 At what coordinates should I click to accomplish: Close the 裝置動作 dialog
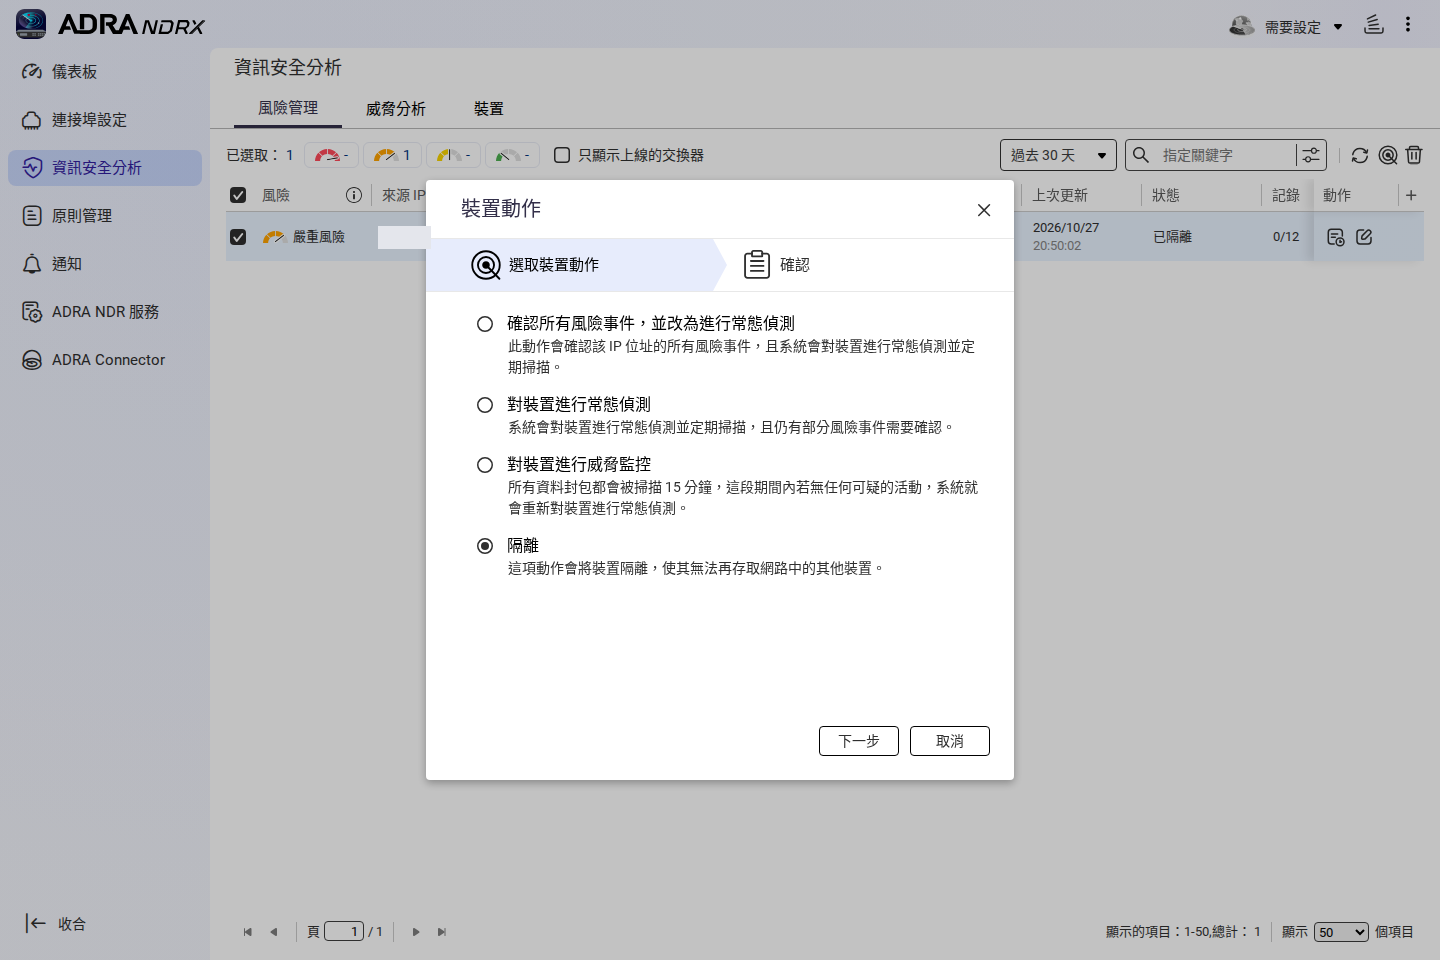pos(984,210)
